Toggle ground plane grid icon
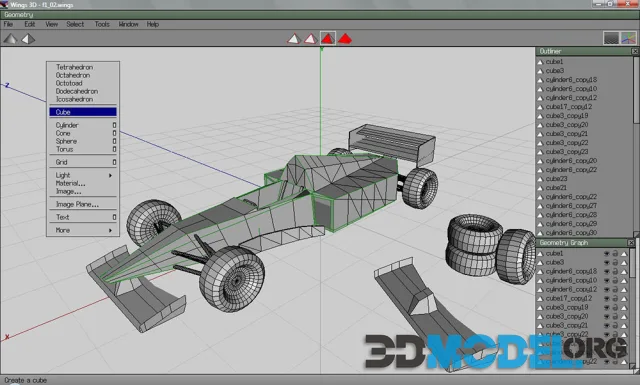The image size is (640, 385). [611, 38]
